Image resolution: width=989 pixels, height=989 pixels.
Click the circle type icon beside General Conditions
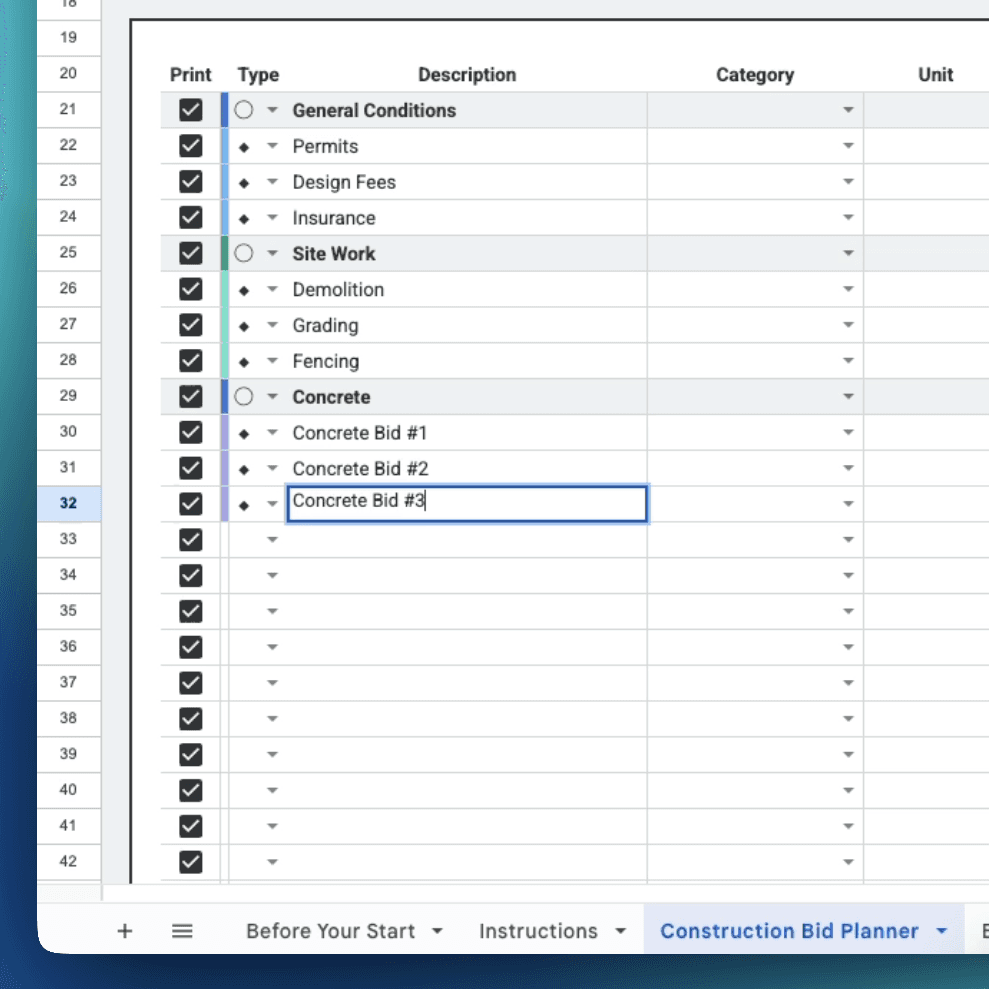coord(243,110)
